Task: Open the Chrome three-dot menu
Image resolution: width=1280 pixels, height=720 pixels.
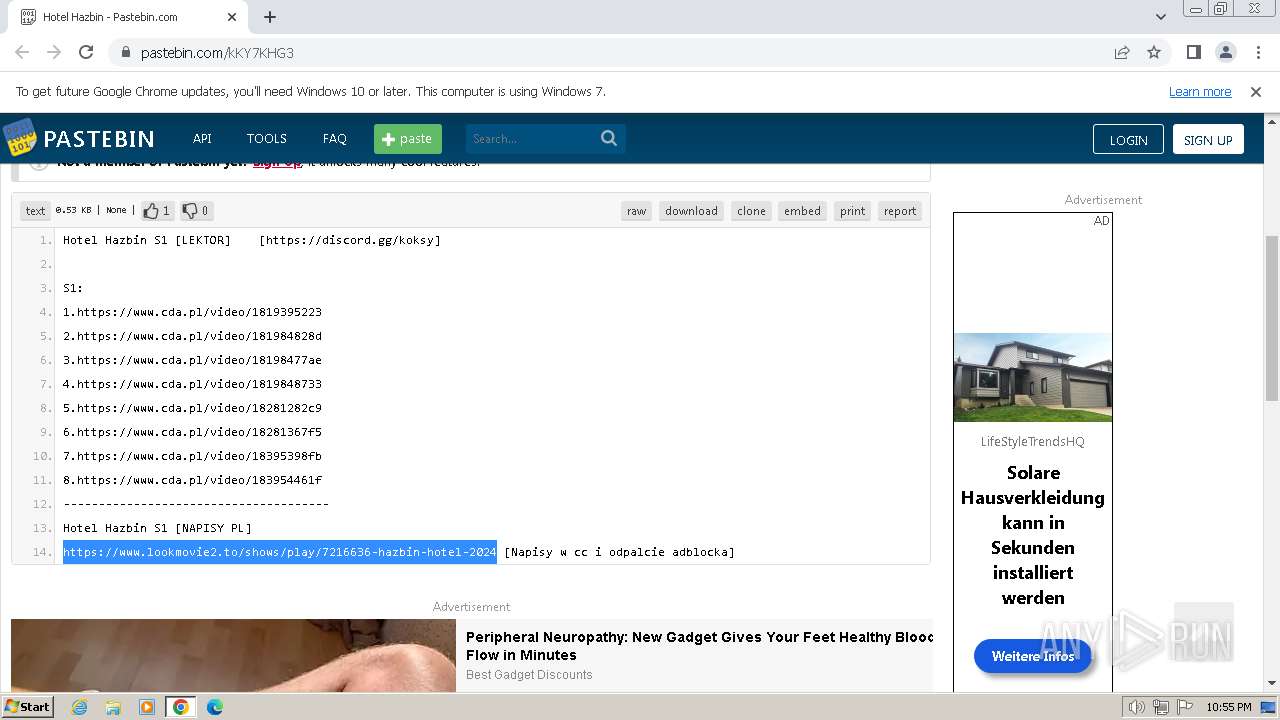Action: point(1257,52)
